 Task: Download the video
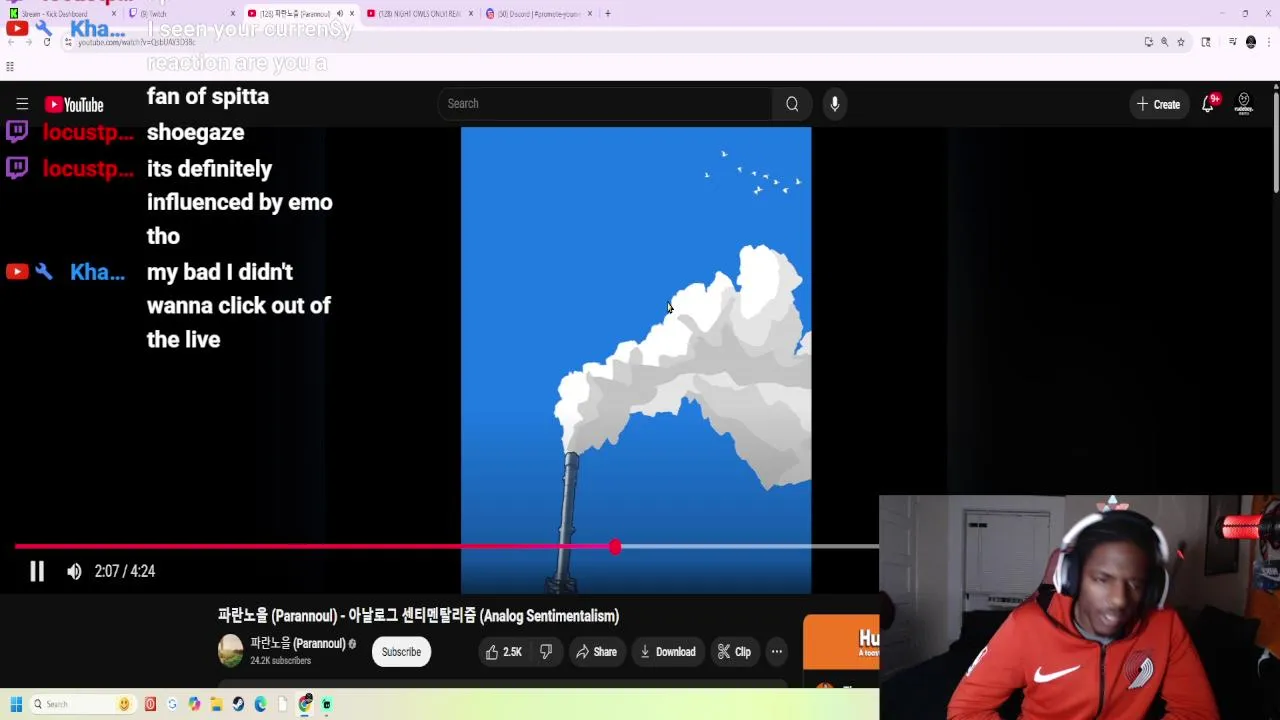pyautogui.click(x=667, y=652)
